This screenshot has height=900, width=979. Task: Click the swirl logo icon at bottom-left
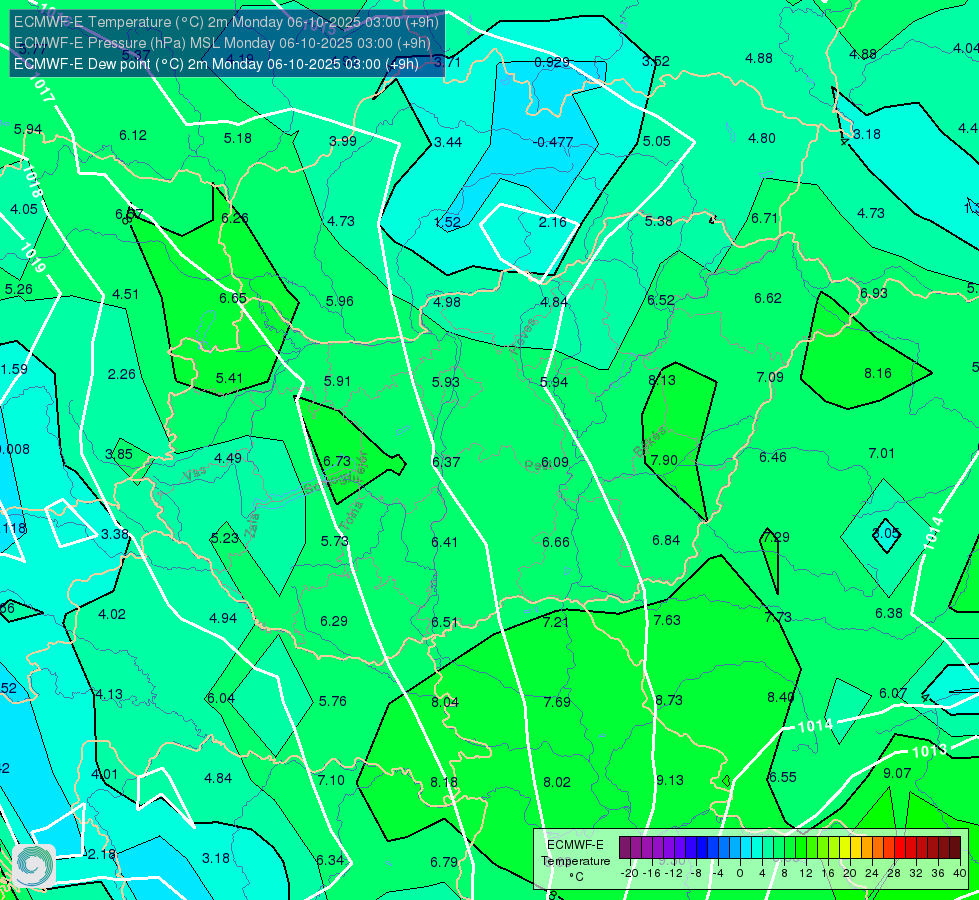(x=34, y=866)
